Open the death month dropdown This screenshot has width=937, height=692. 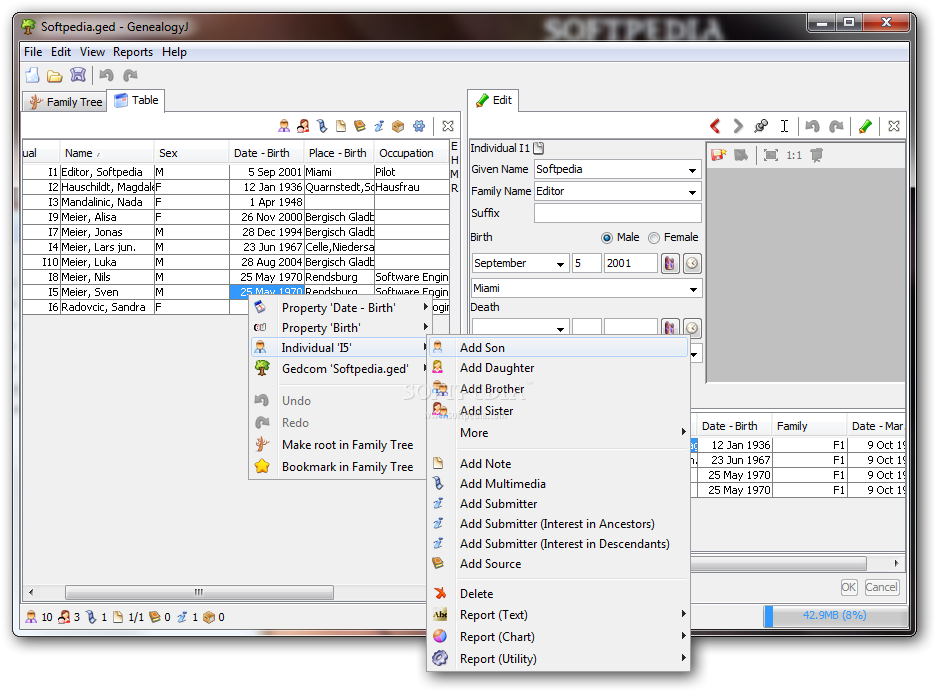point(560,329)
